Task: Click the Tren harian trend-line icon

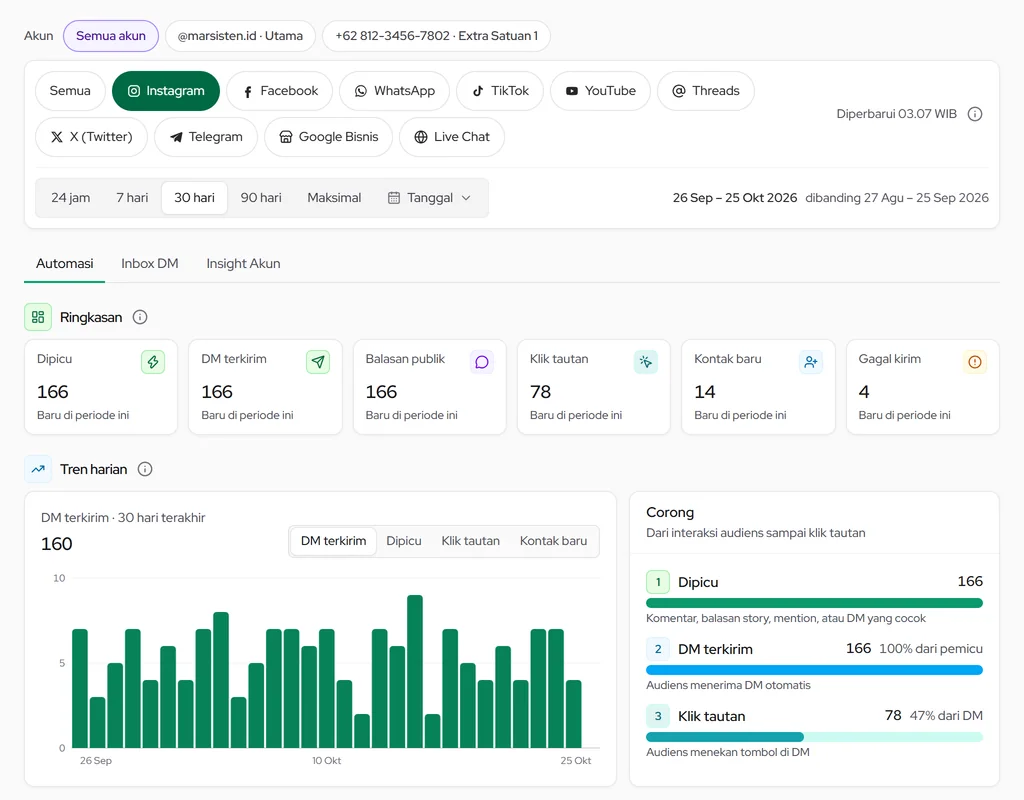Action: pyautogui.click(x=38, y=470)
